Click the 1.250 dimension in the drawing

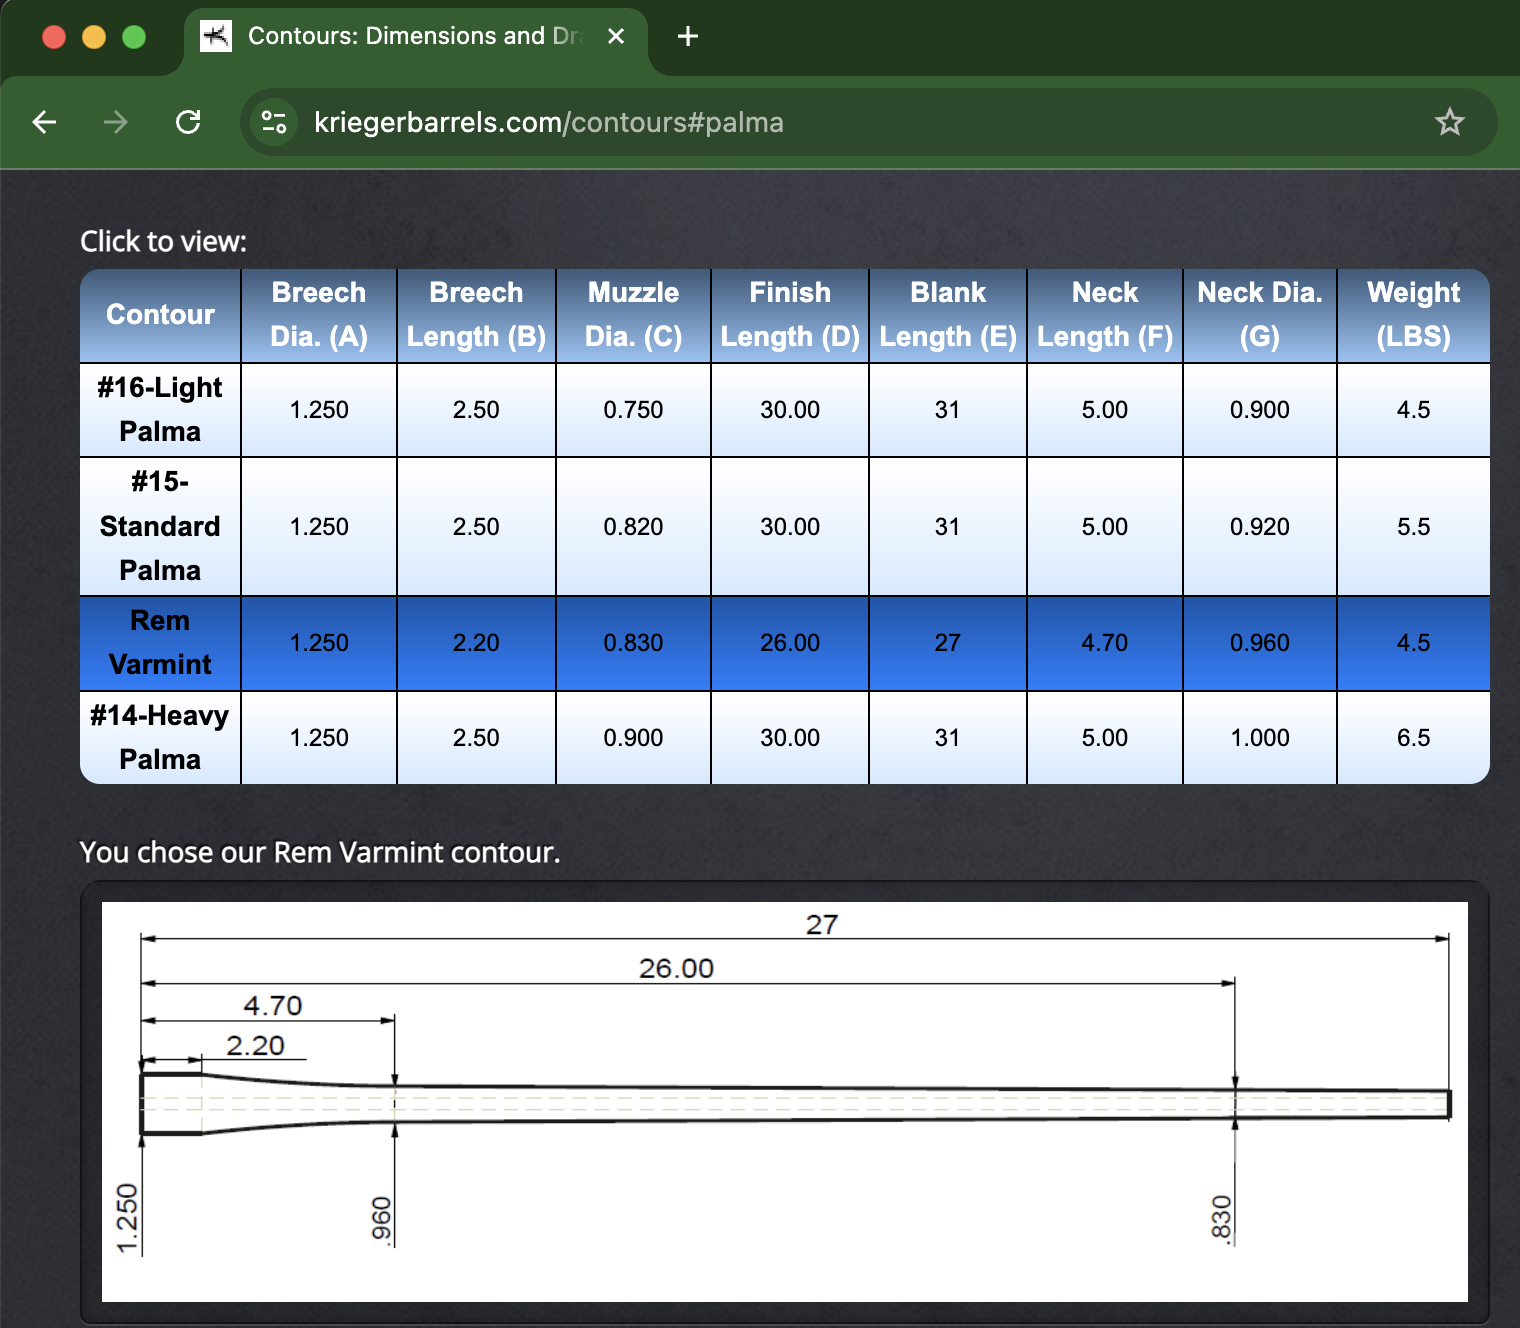point(127,1217)
